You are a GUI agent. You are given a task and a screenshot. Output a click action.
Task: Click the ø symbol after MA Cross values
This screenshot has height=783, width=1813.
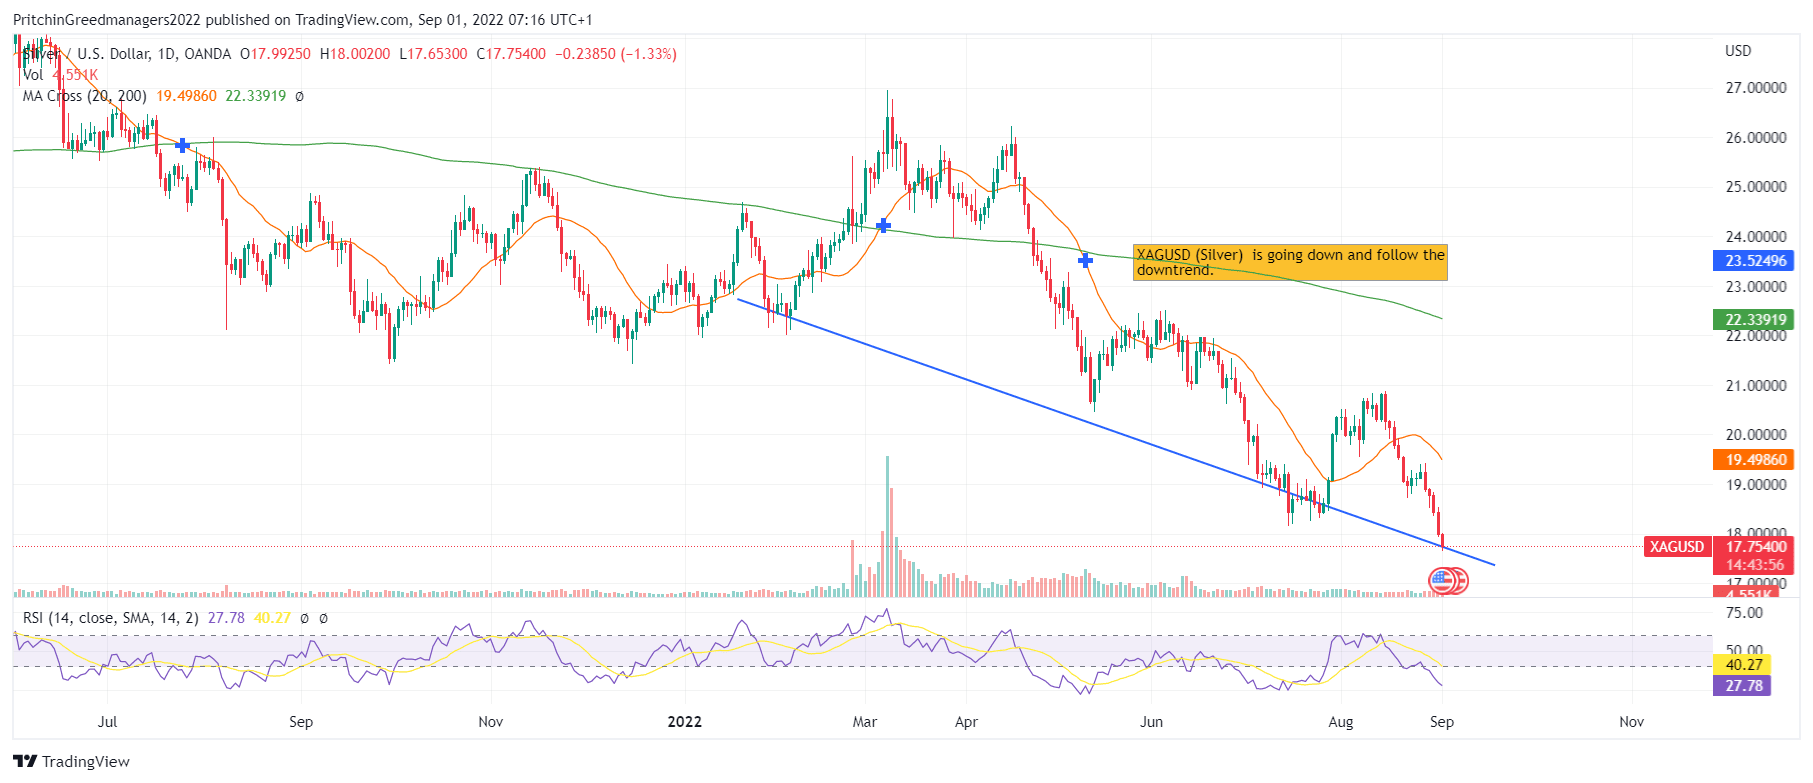[299, 96]
